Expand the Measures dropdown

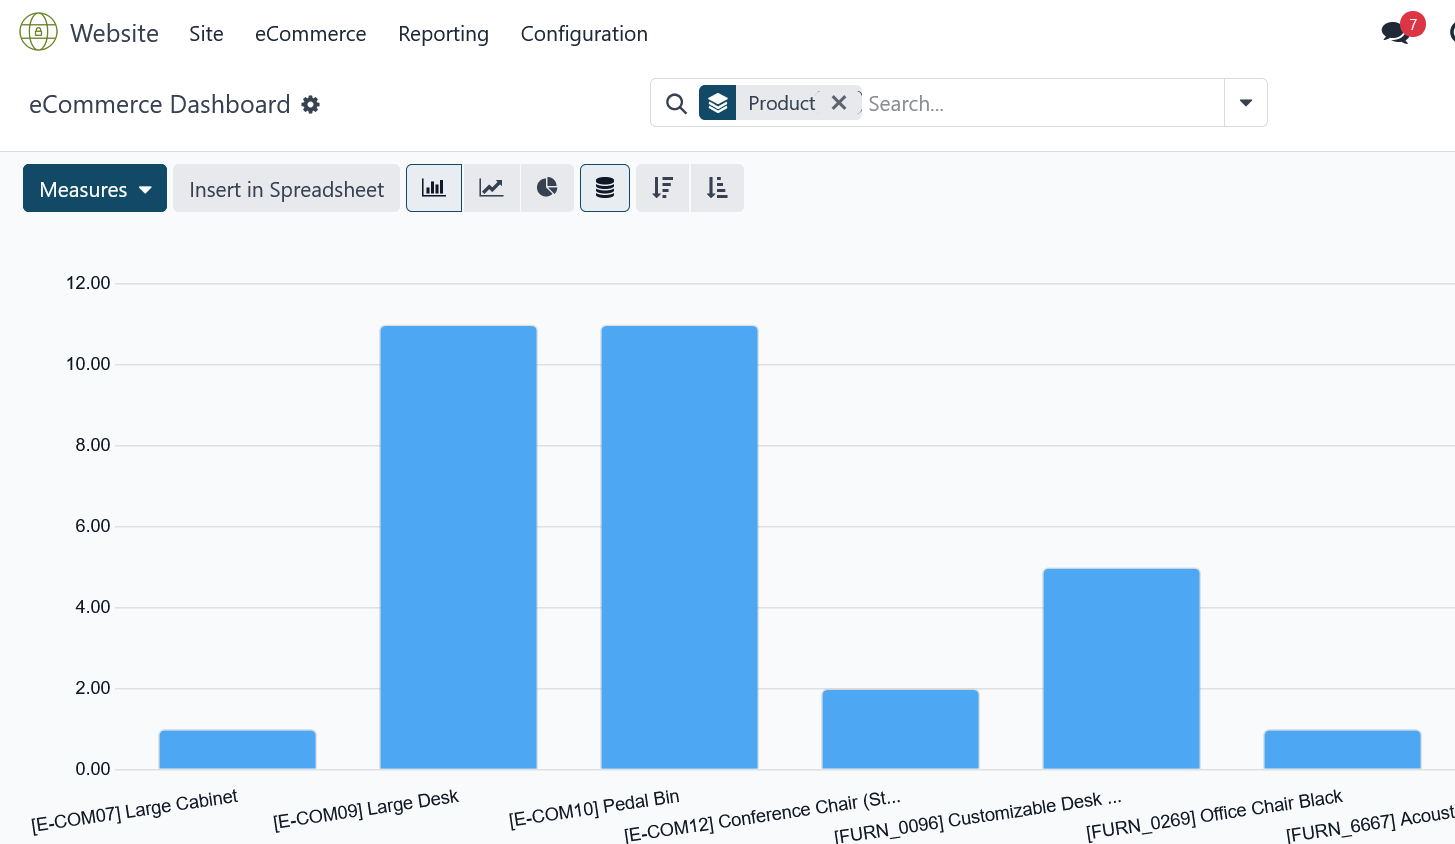coord(95,189)
